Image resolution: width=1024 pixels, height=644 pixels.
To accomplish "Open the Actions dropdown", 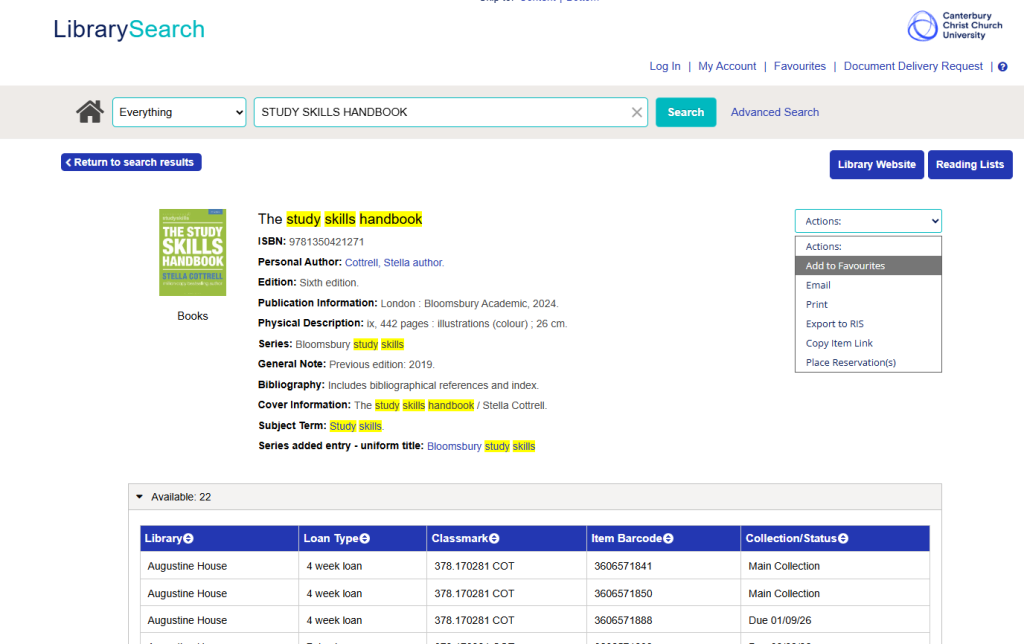I will [868, 221].
